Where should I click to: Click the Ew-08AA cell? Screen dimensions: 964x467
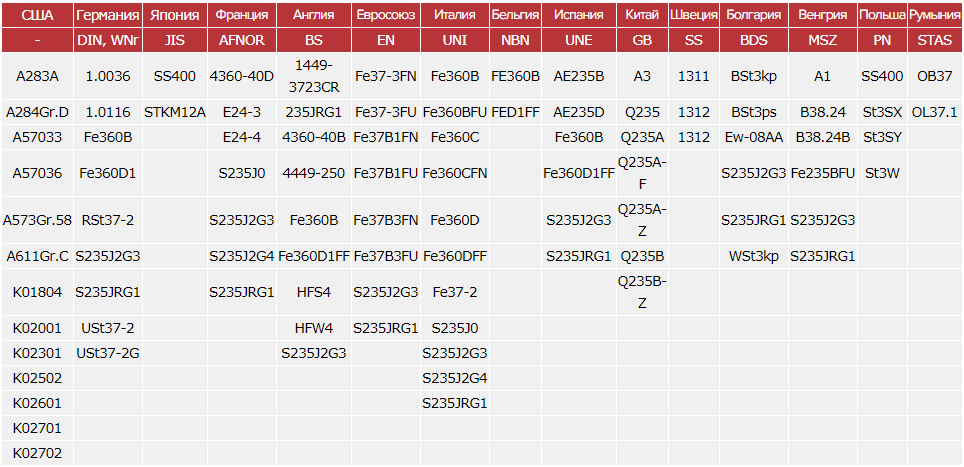pyautogui.click(x=754, y=137)
